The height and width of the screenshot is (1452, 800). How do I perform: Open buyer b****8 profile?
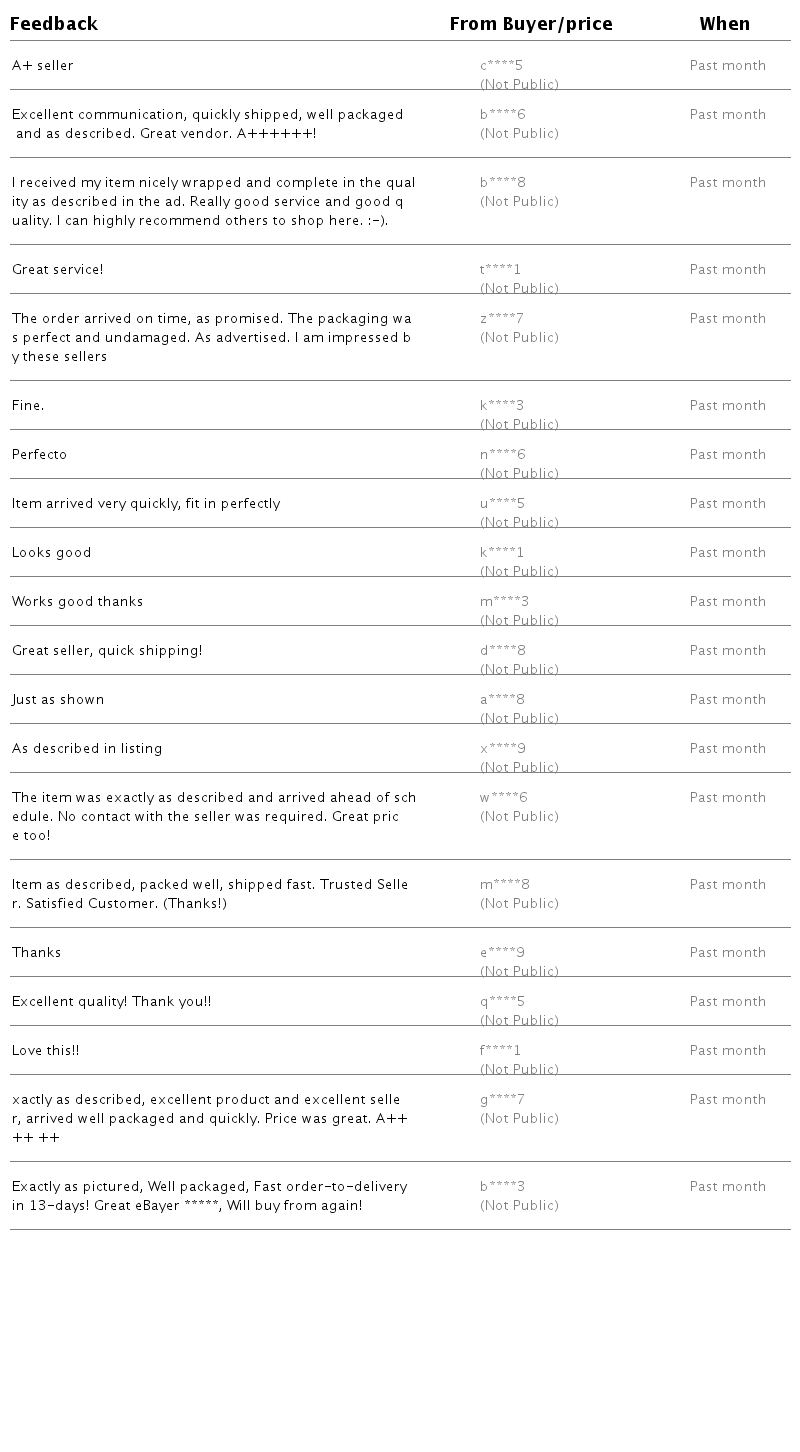pyautogui.click(x=502, y=183)
